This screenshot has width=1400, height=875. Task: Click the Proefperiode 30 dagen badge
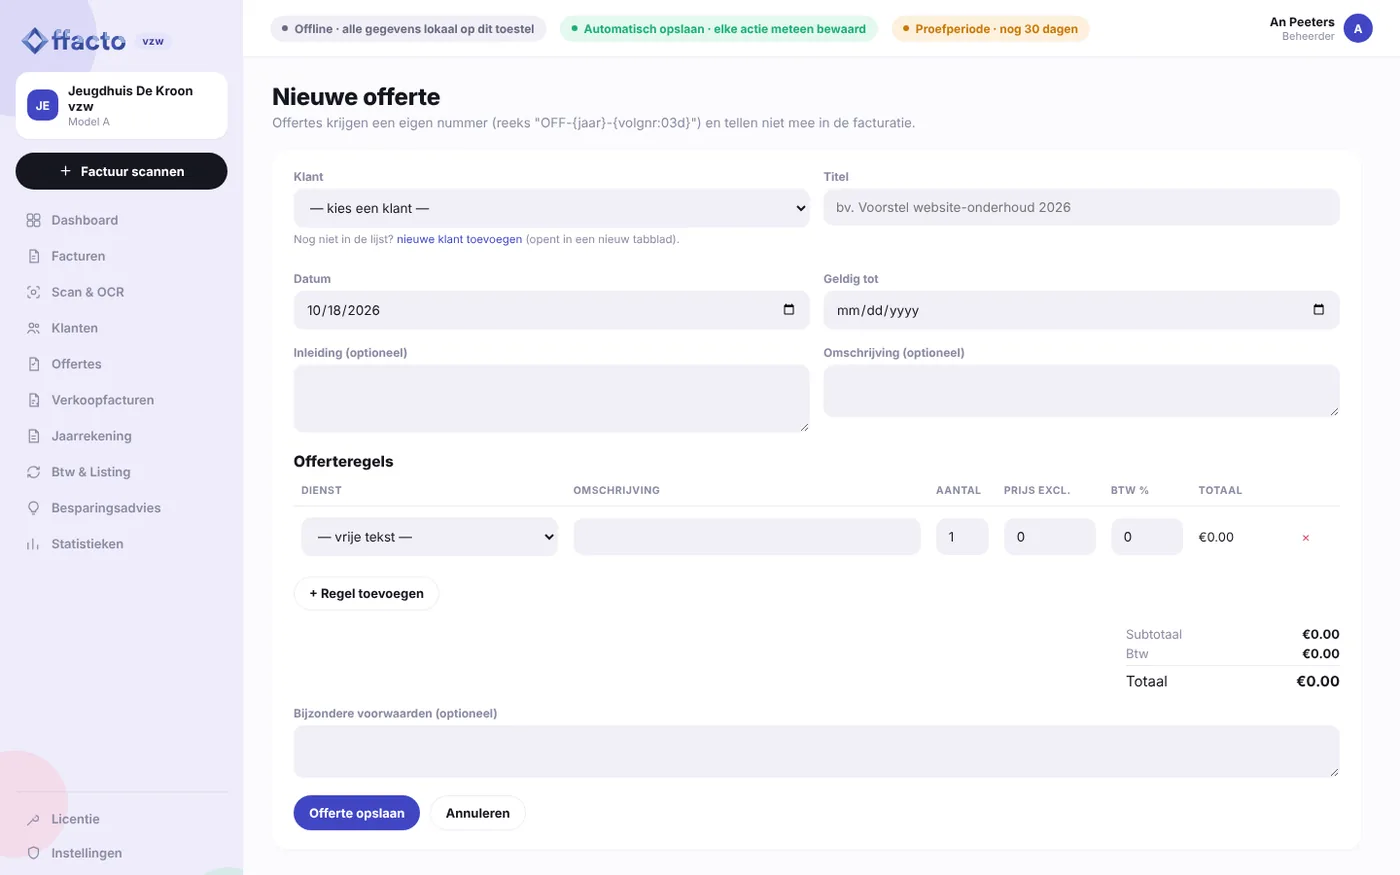pyautogui.click(x=990, y=29)
